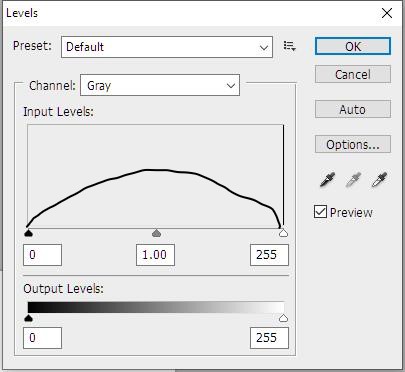The width and height of the screenshot is (405, 372).
Task: Grab the input black point slider
Action: pos(29,232)
